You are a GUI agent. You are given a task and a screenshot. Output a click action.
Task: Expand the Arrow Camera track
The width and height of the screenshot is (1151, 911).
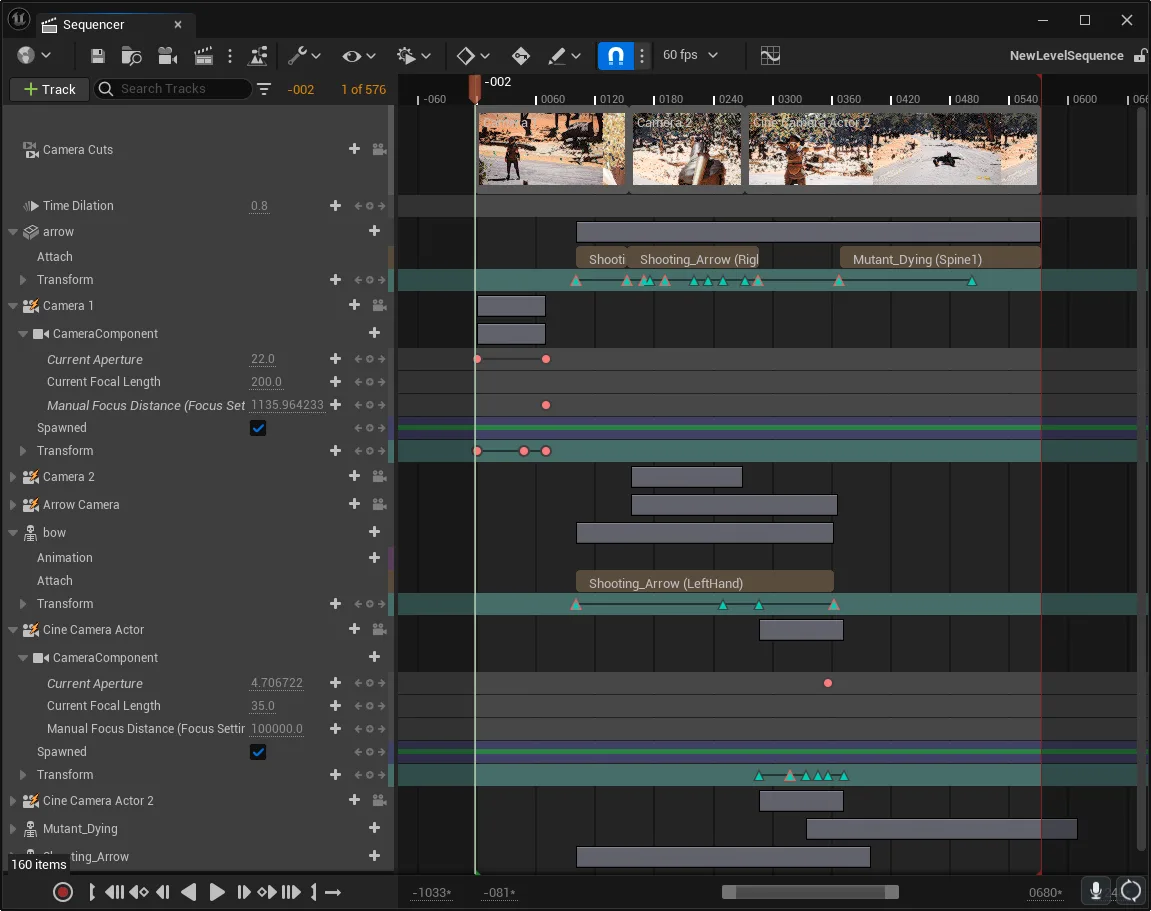pyautogui.click(x=12, y=504)
